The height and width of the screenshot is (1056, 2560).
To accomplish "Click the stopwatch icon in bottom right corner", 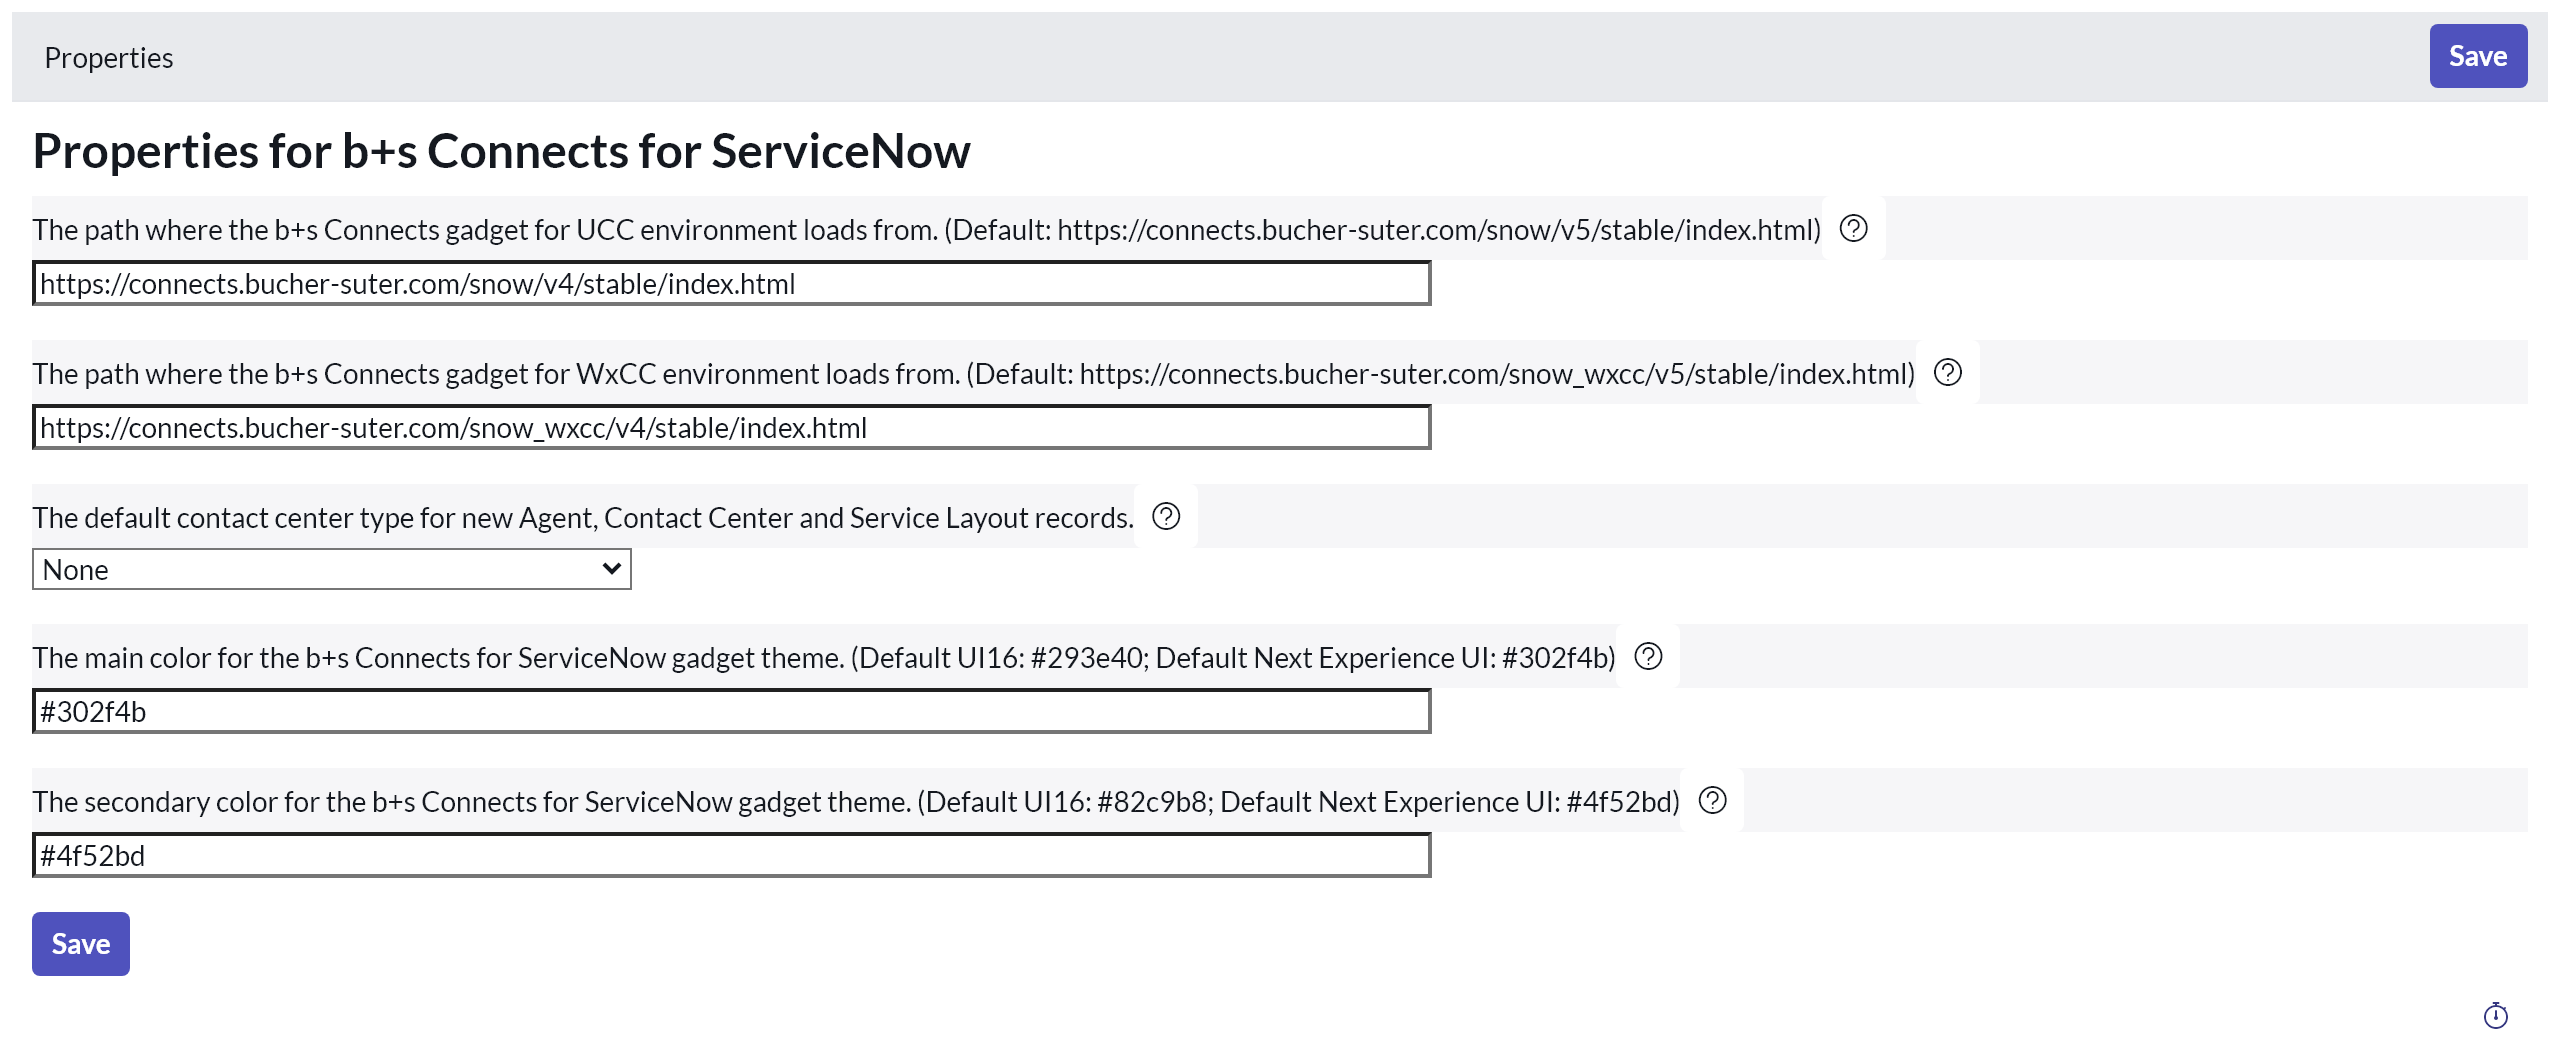I will 2495,1016.
